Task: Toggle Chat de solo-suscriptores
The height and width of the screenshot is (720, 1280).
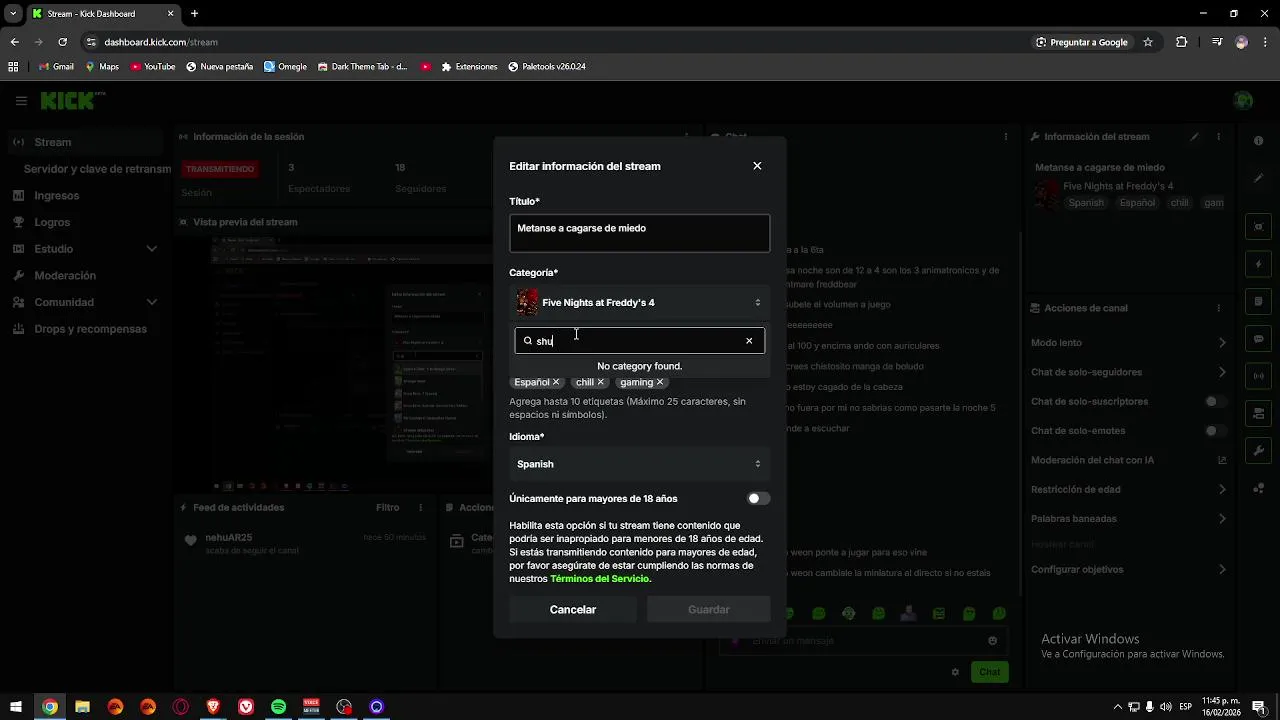Action: (x=1216, y=402)
